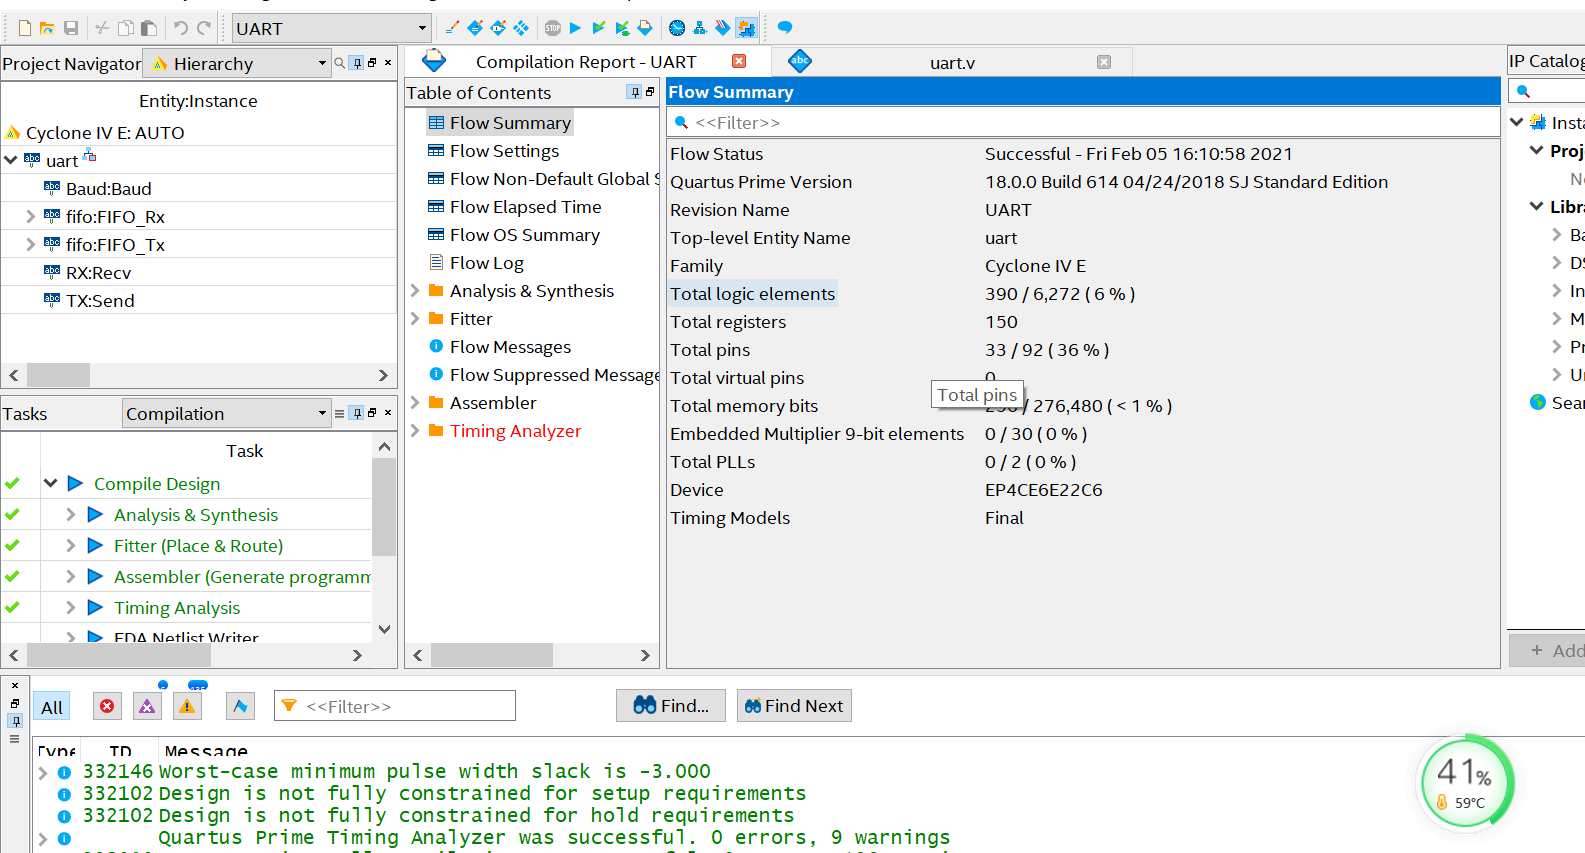Image resolution: width=1585 pixels, height=853 pixels.
Task: Open the Messages panel menu icon
Action: click(x=15, y=739)
